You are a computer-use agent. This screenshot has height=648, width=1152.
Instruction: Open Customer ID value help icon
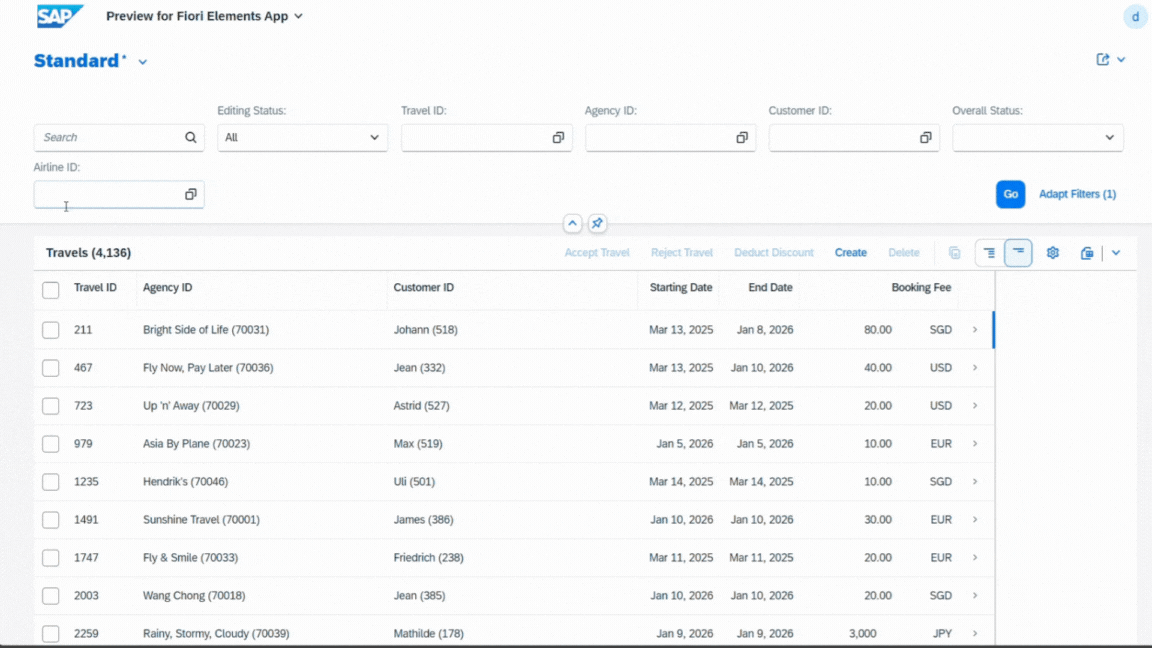(925, 137)
